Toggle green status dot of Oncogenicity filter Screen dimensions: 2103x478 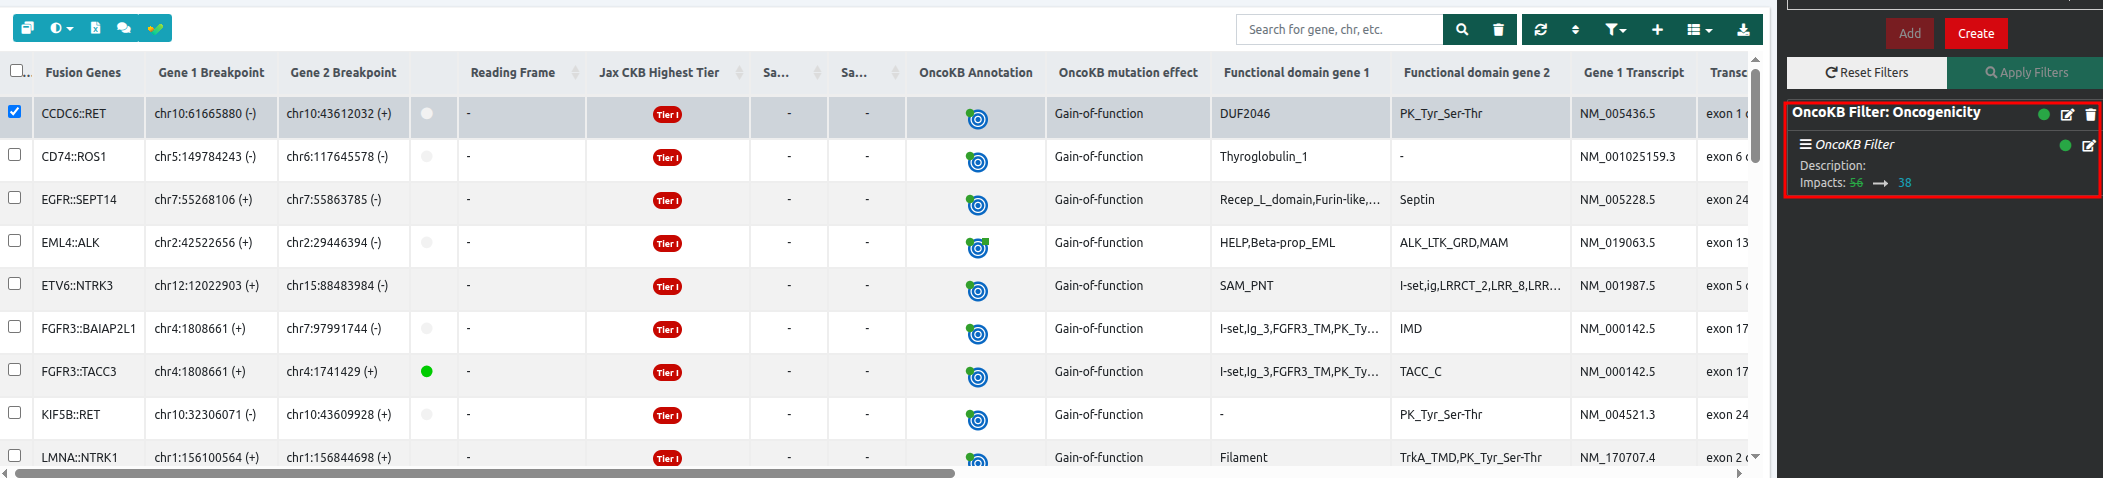(2043, 114)
